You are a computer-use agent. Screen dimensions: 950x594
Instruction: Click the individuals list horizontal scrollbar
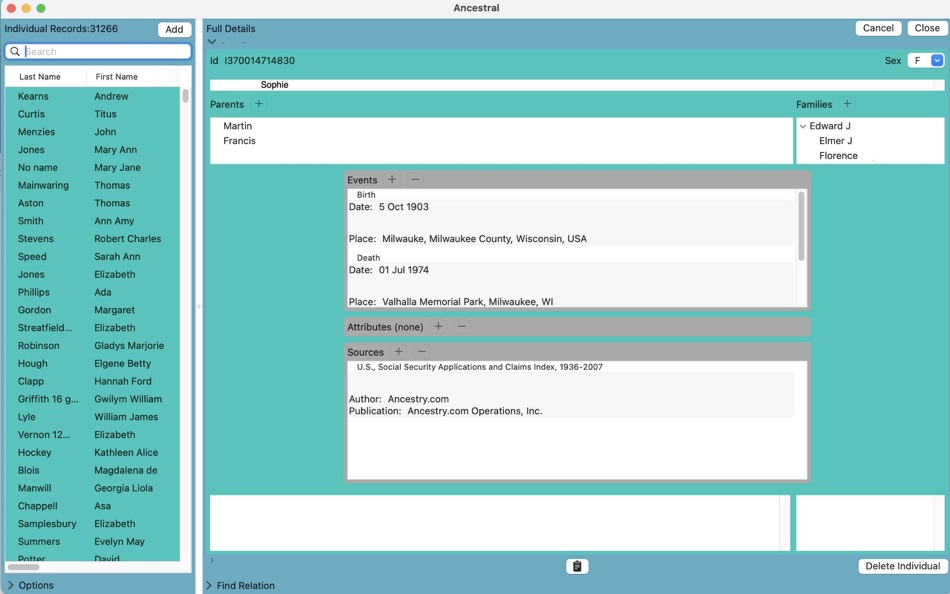(x=23, y=567)
